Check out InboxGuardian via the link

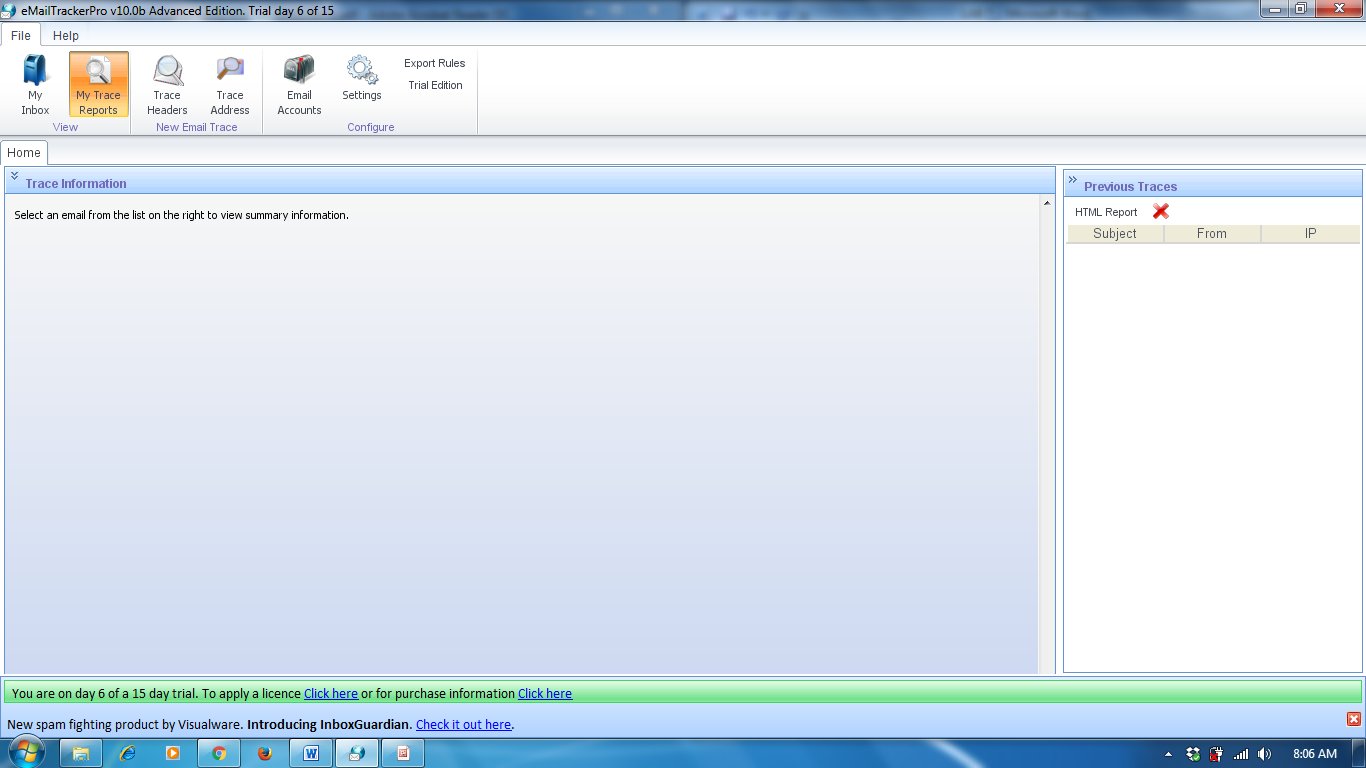click(x=463, y=724)
